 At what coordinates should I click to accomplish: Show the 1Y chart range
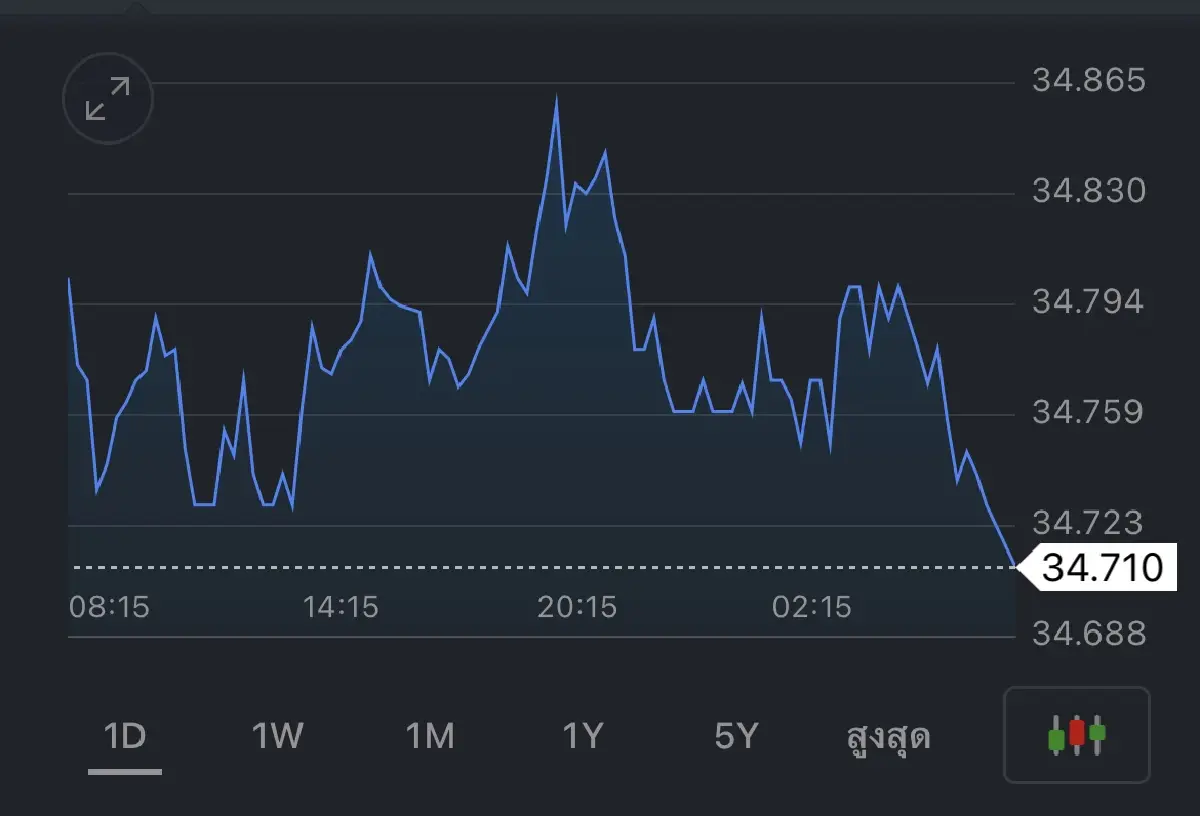pyautogui.click(x=583, y=737)
